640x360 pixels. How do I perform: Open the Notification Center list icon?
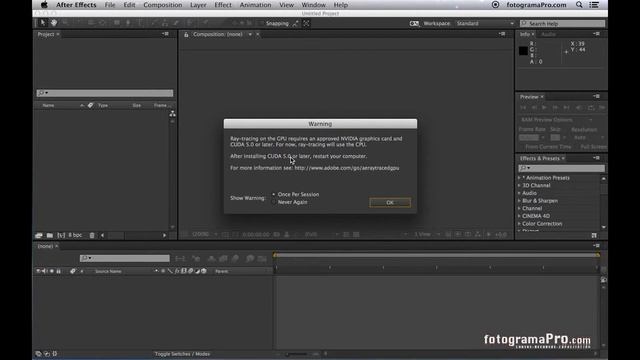[x=594, y=5]
